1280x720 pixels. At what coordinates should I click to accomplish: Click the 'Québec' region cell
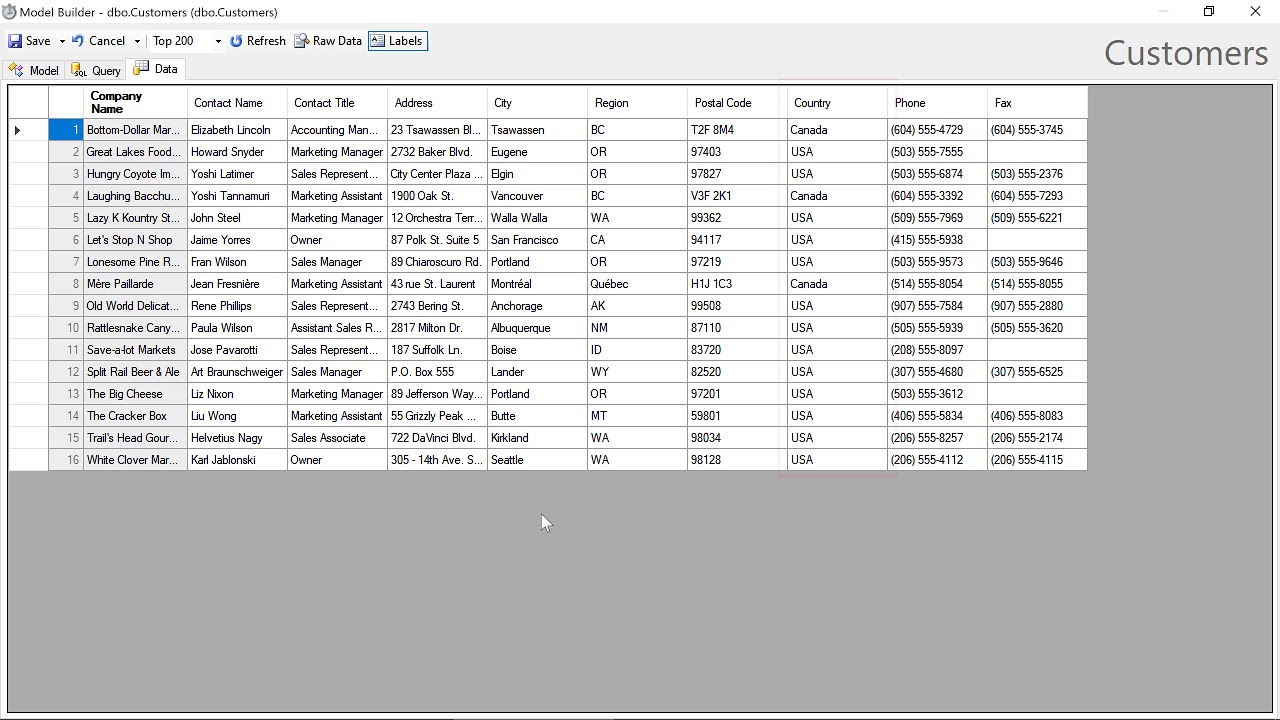637,284
